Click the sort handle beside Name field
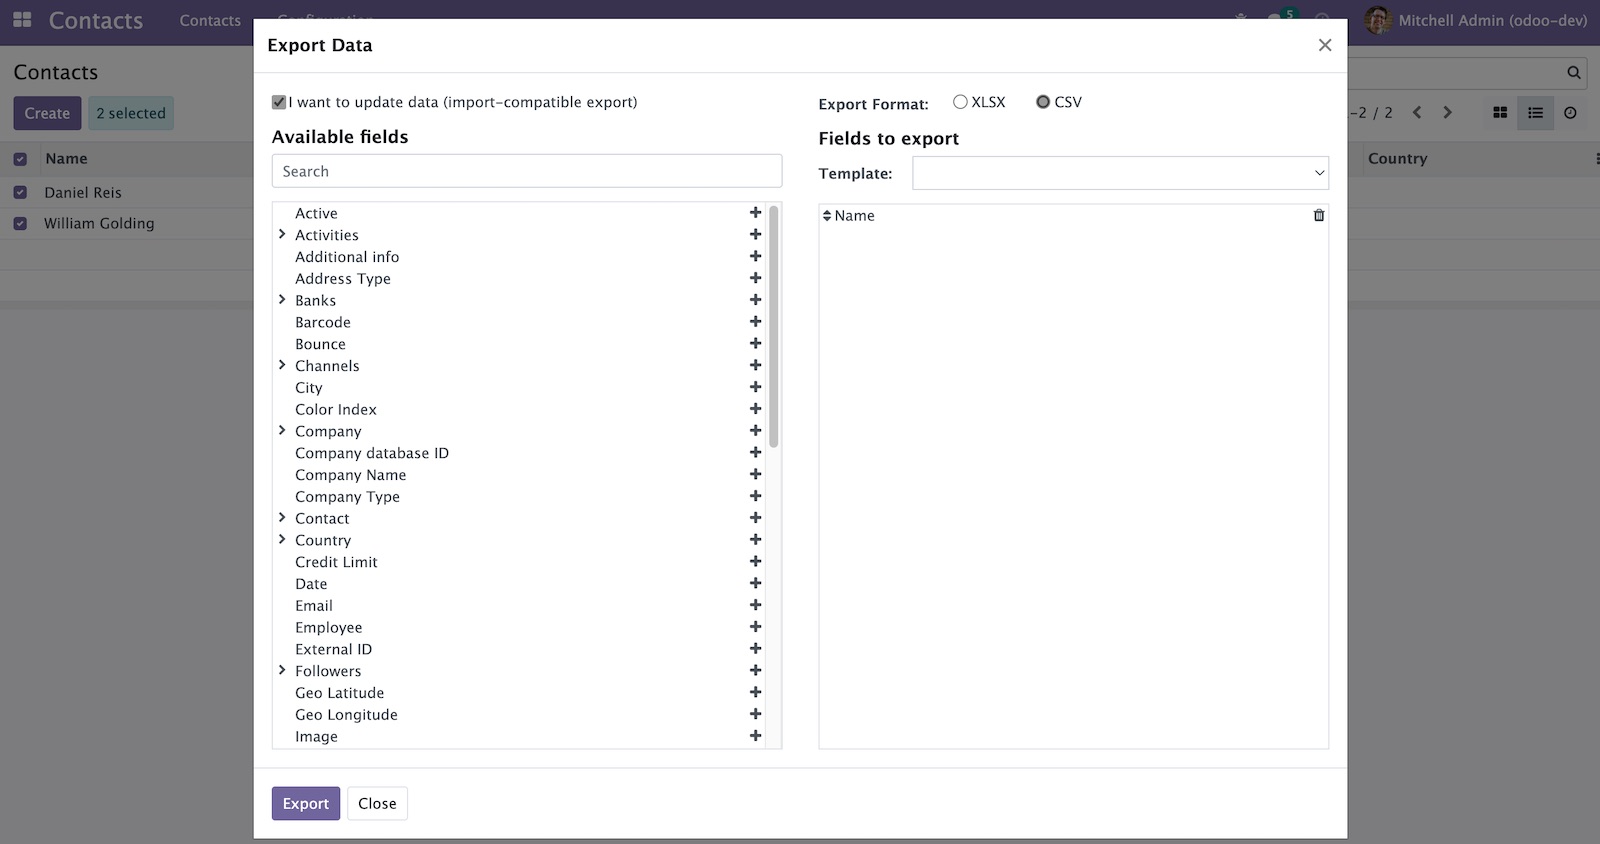 point(826,216)
